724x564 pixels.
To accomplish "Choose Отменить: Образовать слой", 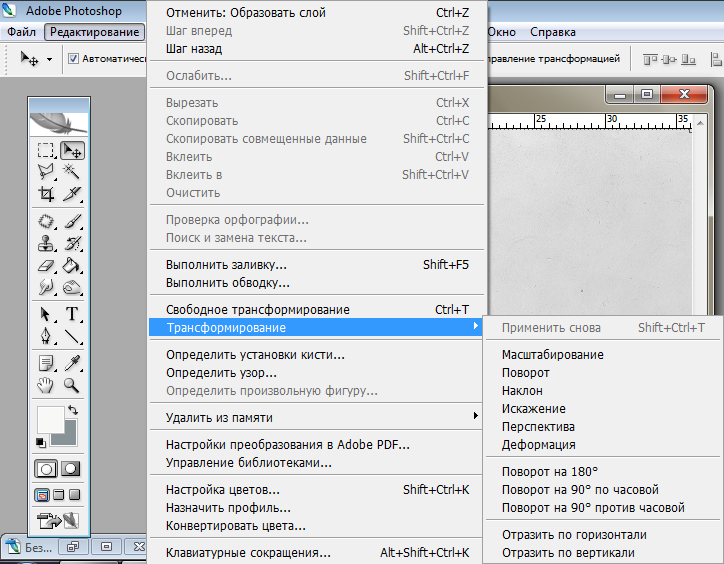I will point(317,12).
